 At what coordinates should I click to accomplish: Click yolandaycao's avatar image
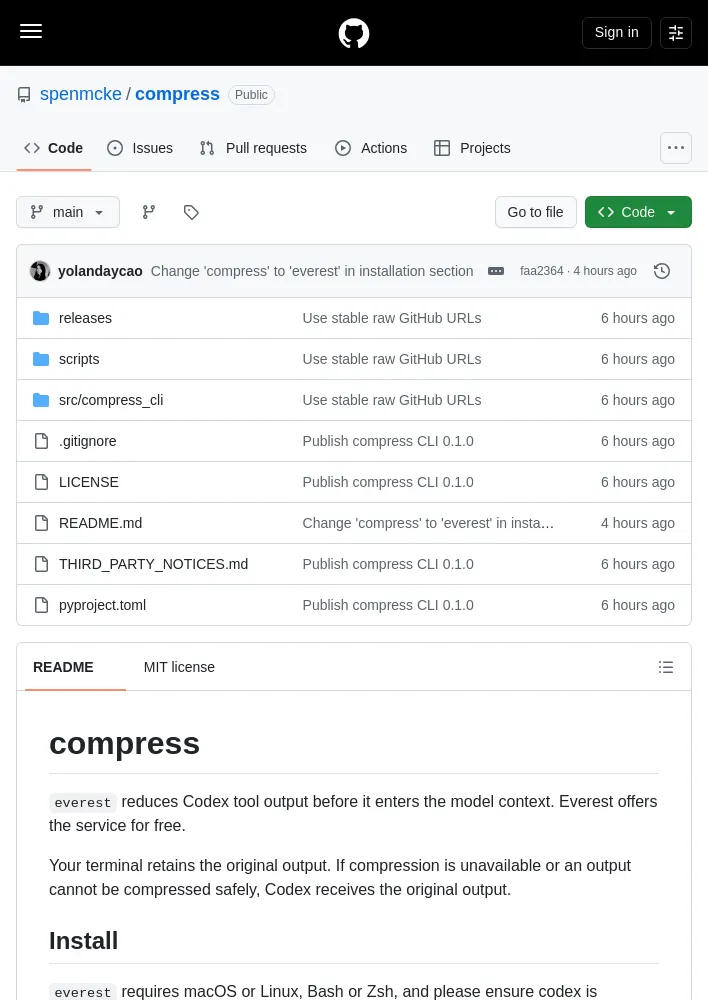click(x=40, y=271)
